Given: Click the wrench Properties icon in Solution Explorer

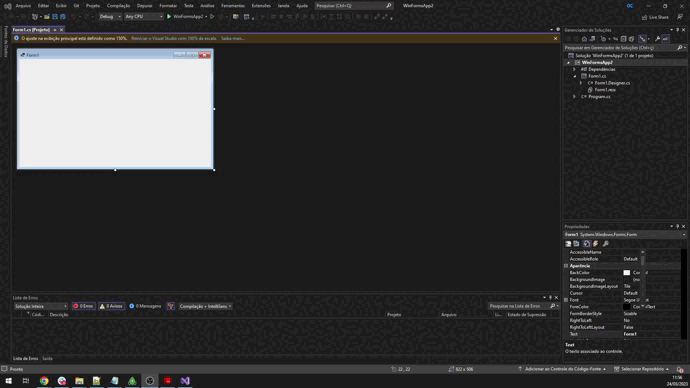Looking at the screenshot, I should click(x=657, y=39).
